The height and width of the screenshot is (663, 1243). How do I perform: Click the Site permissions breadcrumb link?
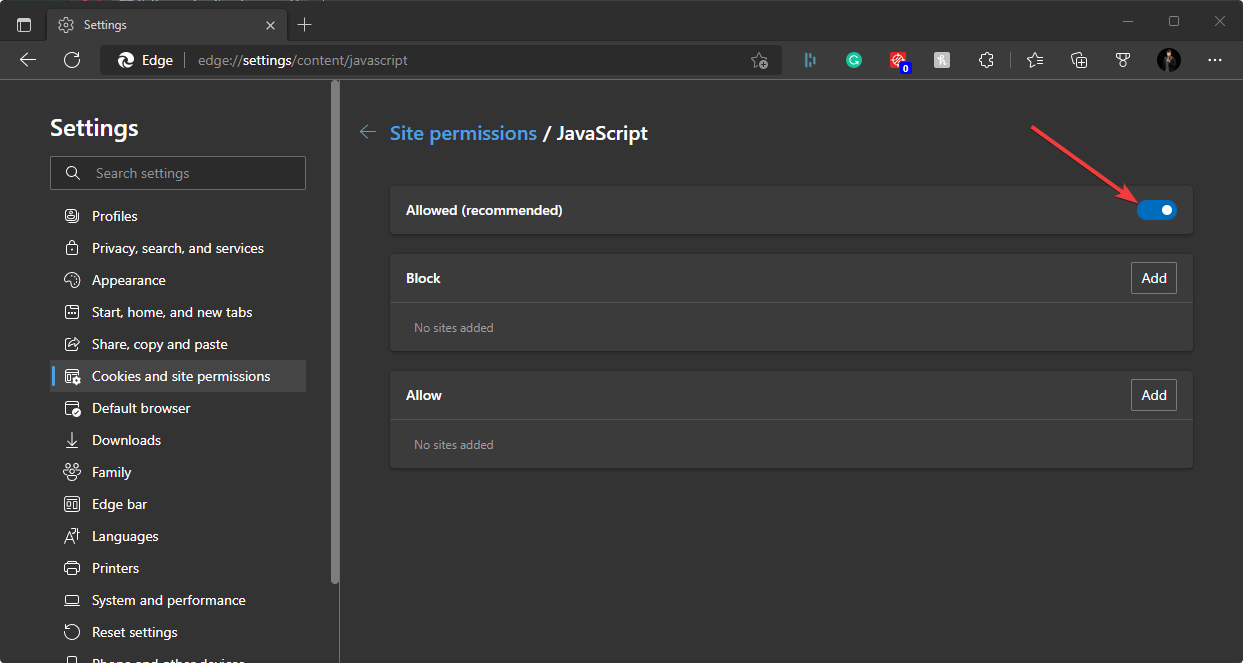463,133
